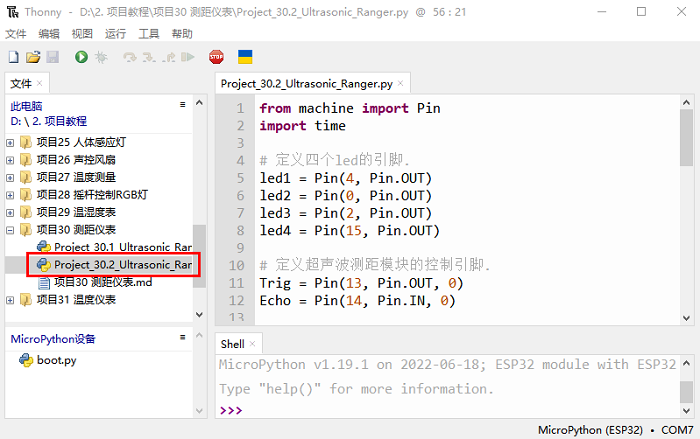The height and width of the screenshot is (439, 700).
Task: Click the Save file disk icon
Action: (52, 58)
